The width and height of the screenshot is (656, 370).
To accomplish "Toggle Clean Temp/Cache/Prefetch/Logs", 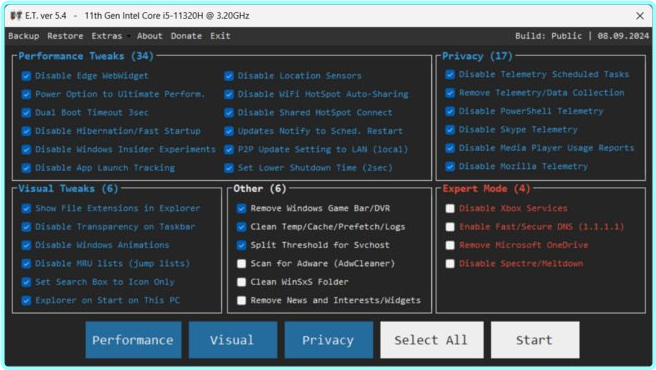I will click(x=241, y=227).
